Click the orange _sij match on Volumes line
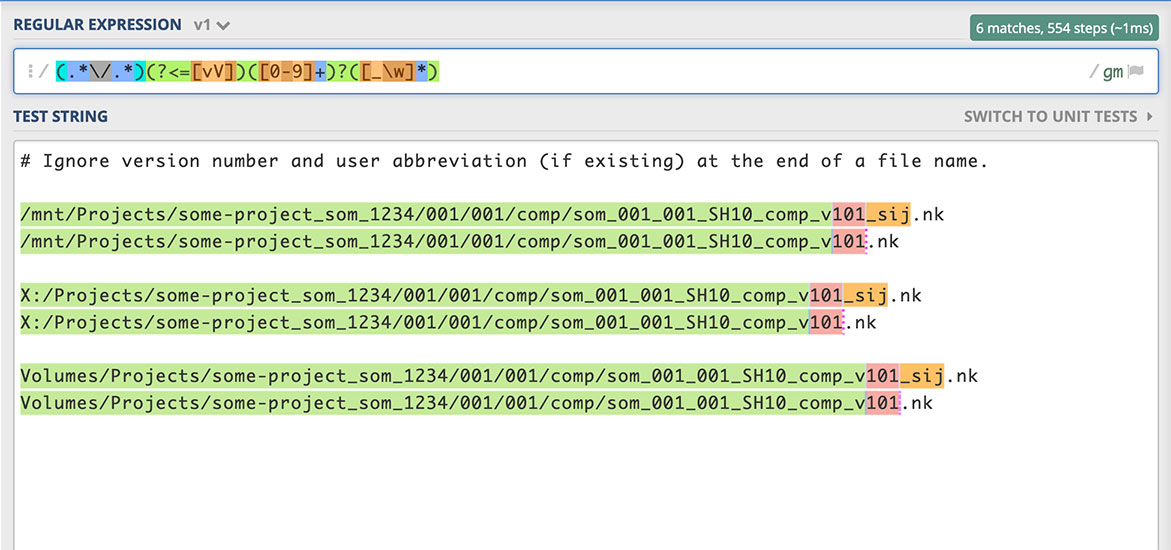1171x550 pixels. pyautogui.click(x=921, y=376)
